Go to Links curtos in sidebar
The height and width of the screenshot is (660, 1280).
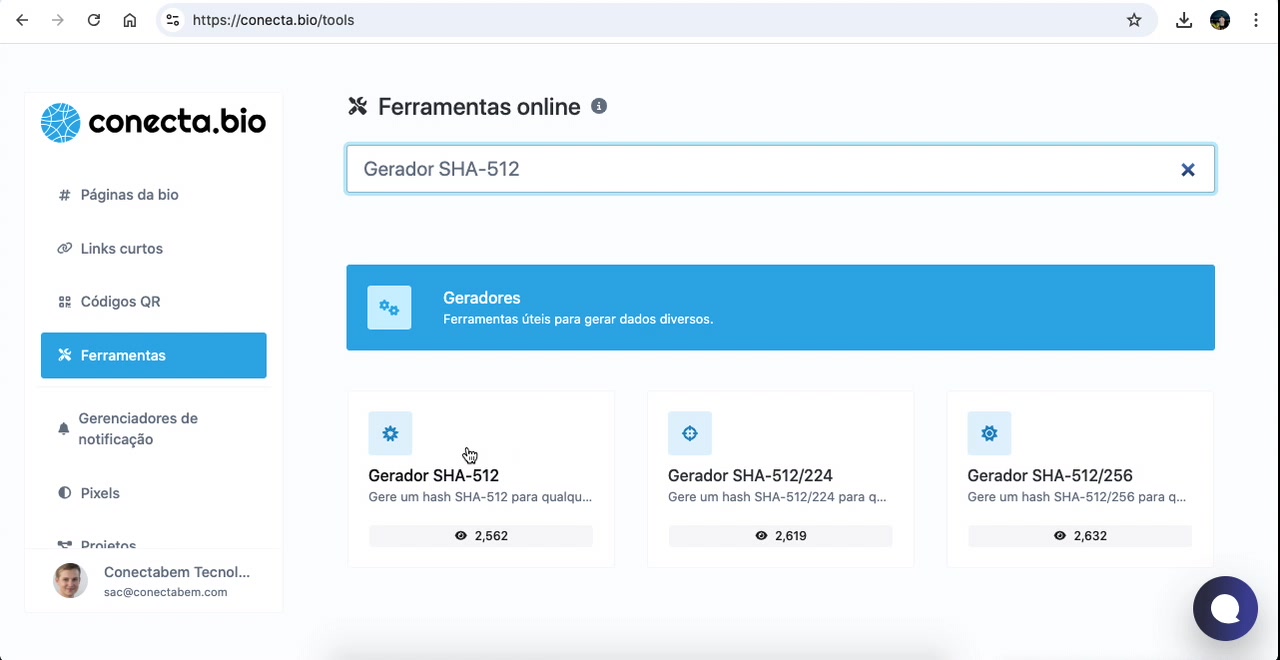point(121,248)
